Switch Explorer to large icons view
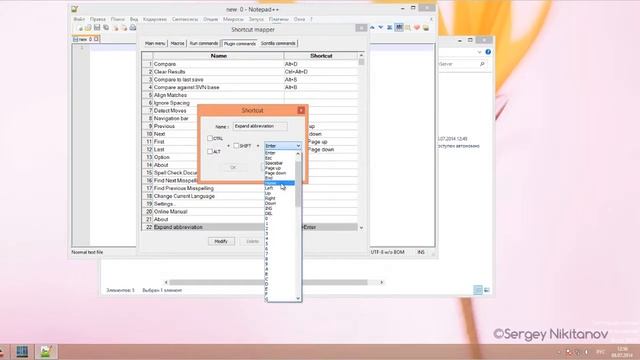Screen dimensions: 640x360 coord(487,290)
